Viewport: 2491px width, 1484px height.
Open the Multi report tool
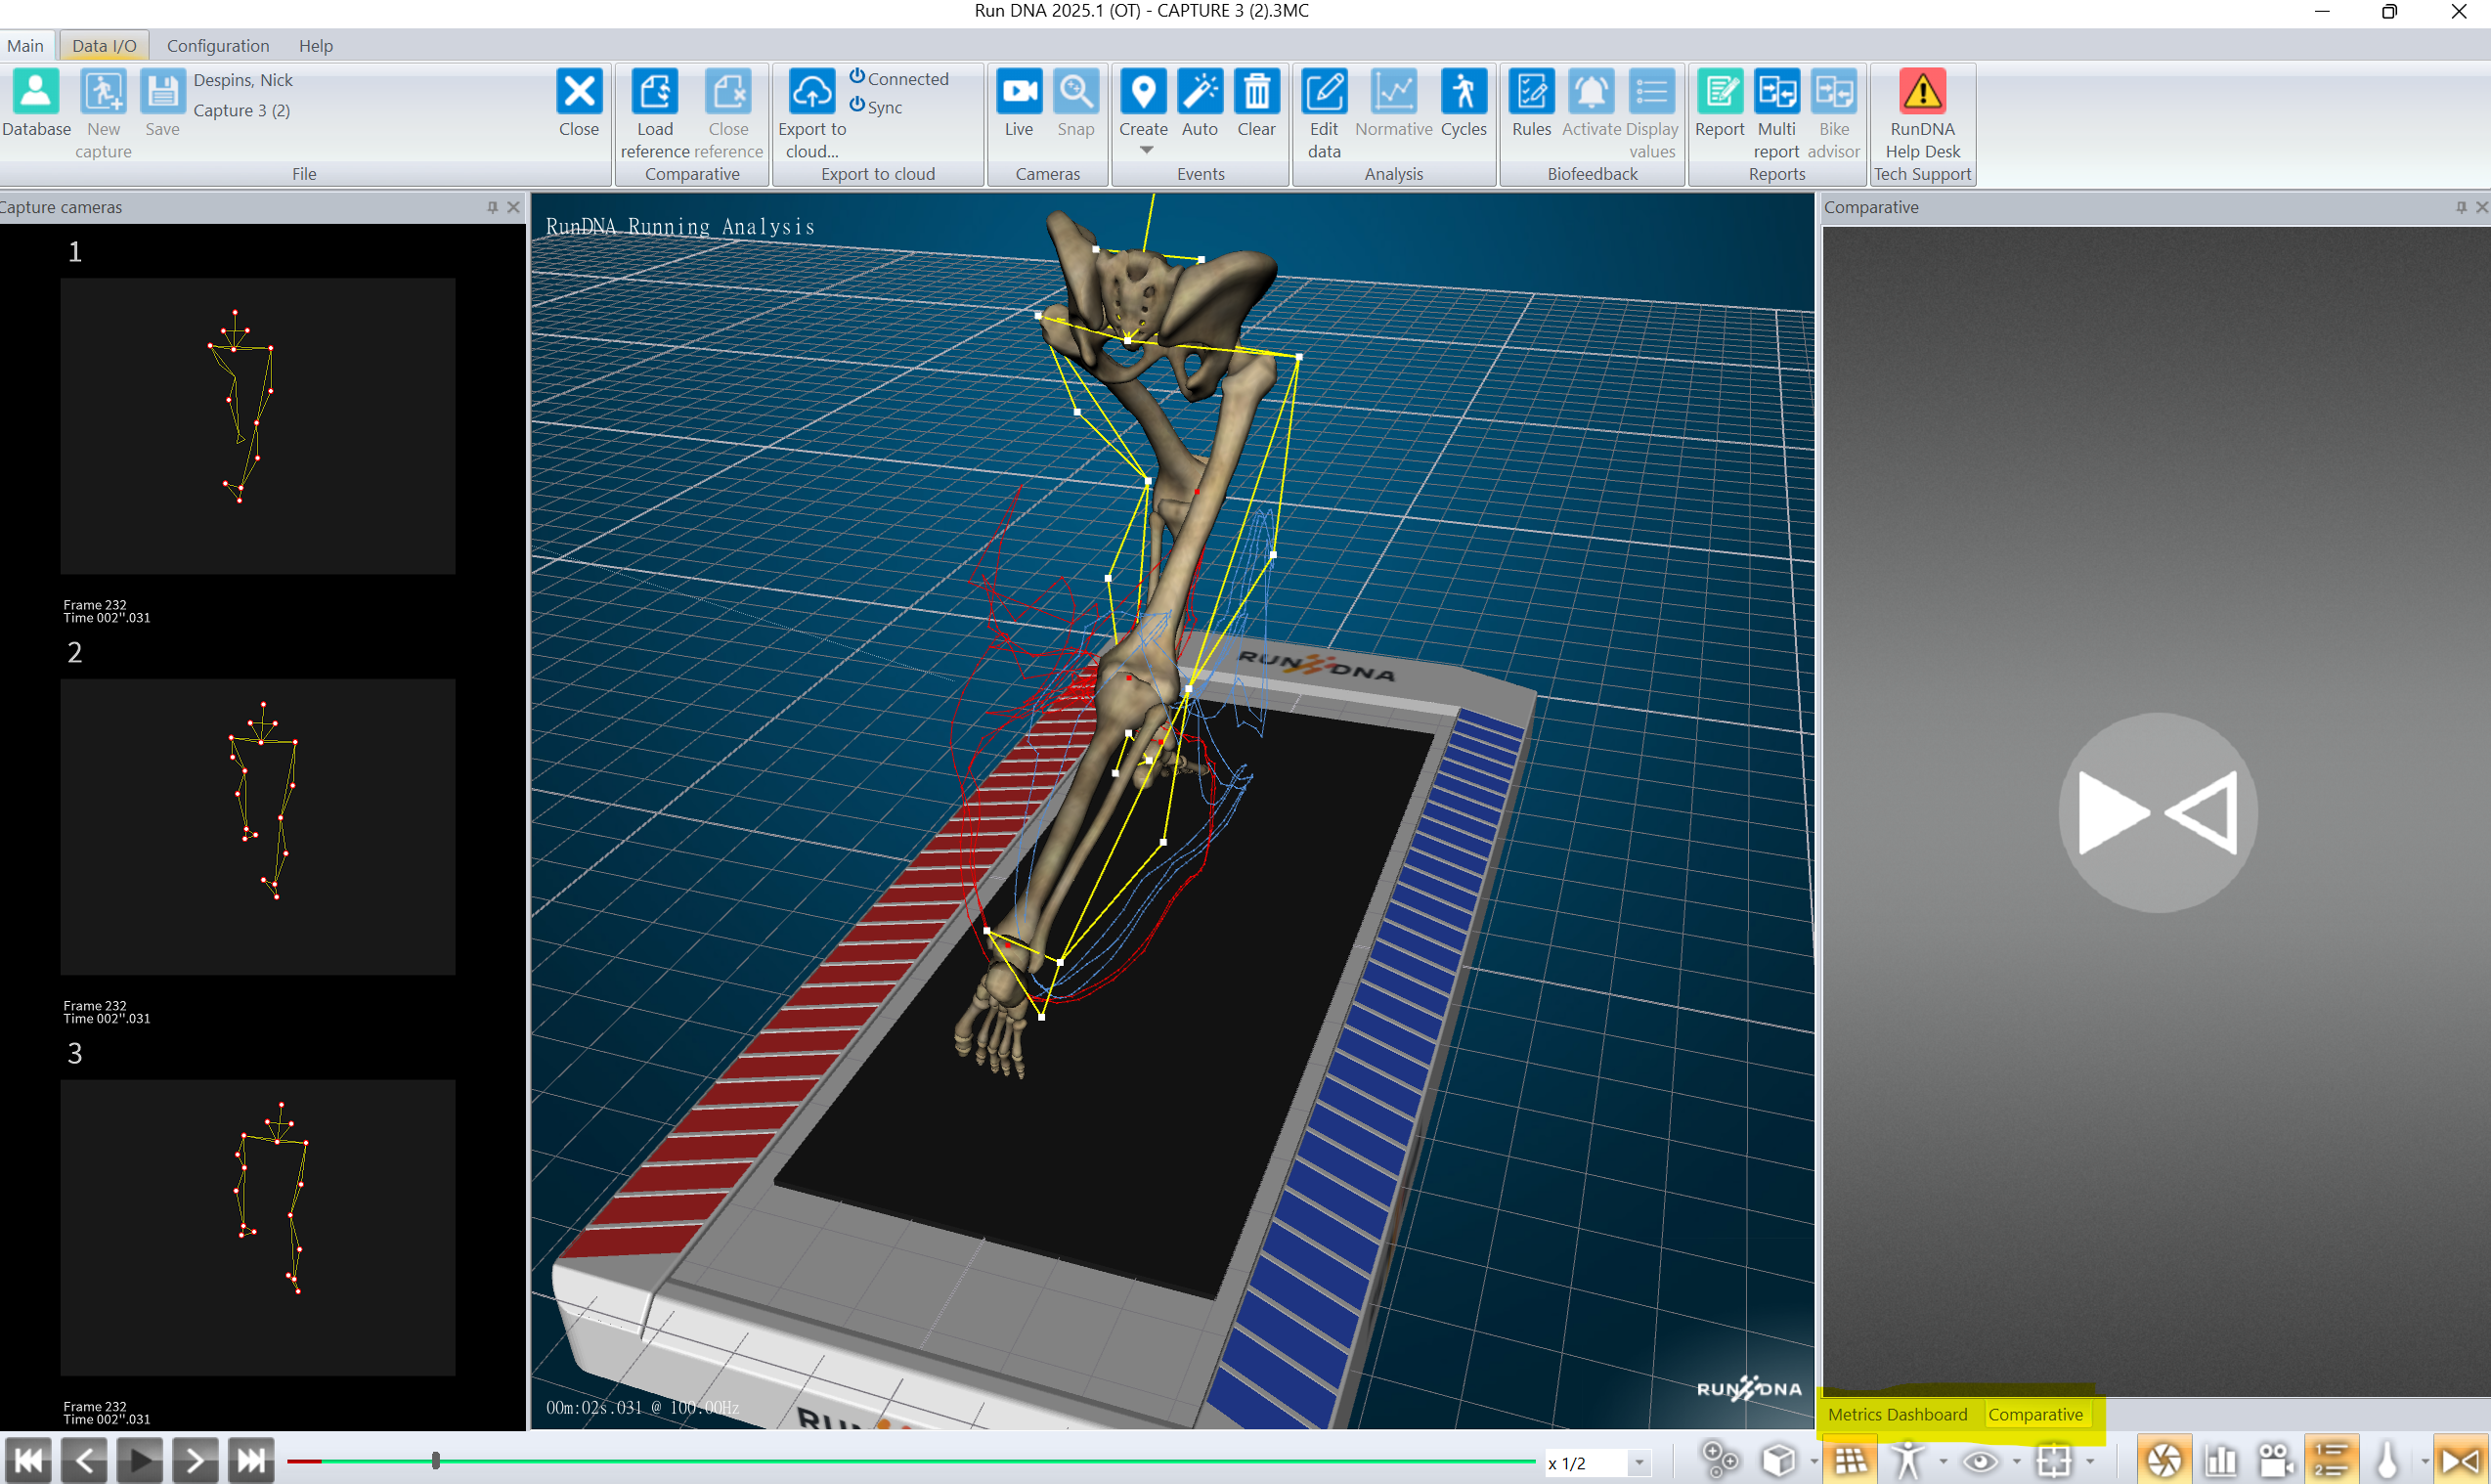pos(1777,92)
